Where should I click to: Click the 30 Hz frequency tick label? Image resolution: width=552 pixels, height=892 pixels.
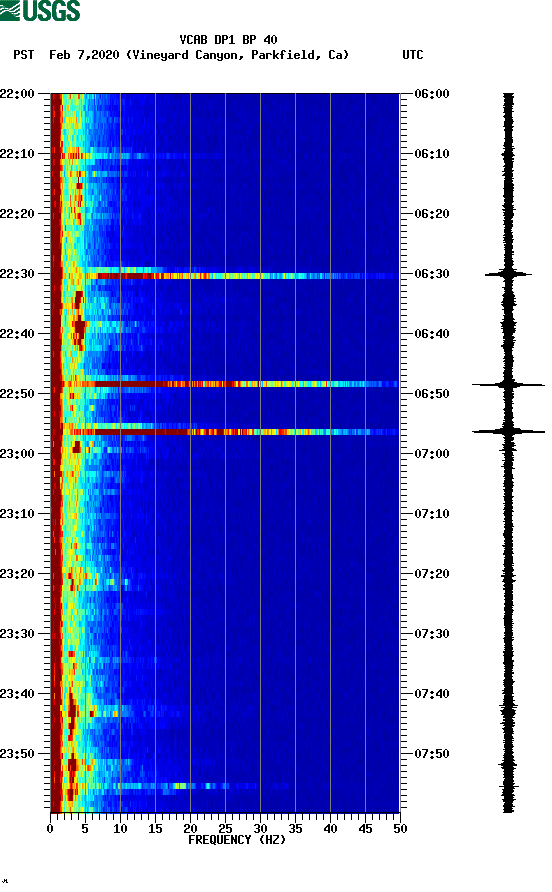click(260, 829)
